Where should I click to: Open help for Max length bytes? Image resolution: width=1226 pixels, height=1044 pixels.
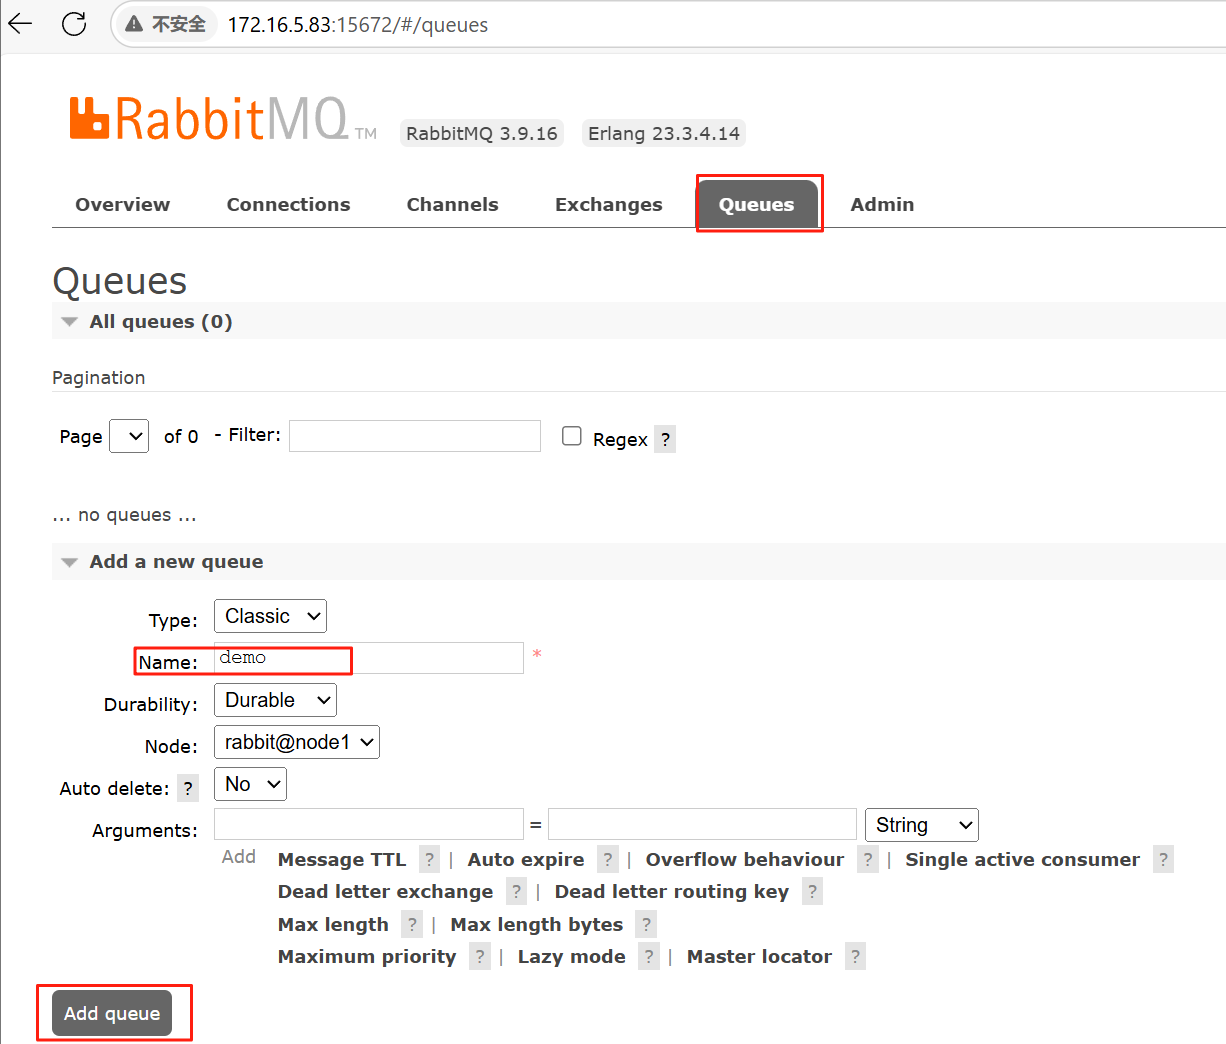(646, 924)
